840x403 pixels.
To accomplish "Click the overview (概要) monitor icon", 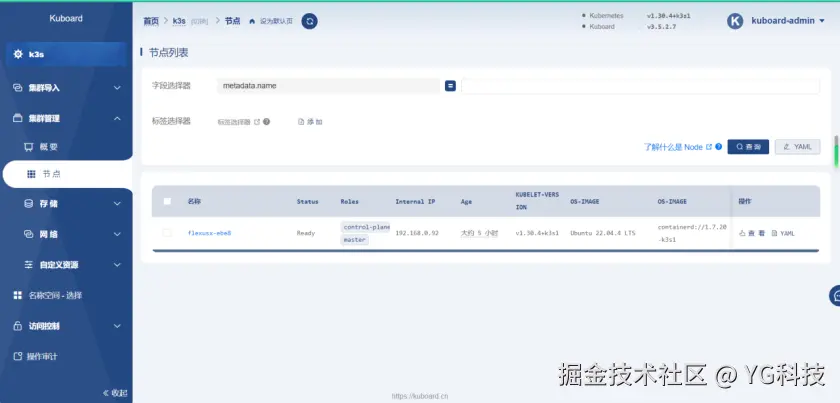I will point(29,146).
